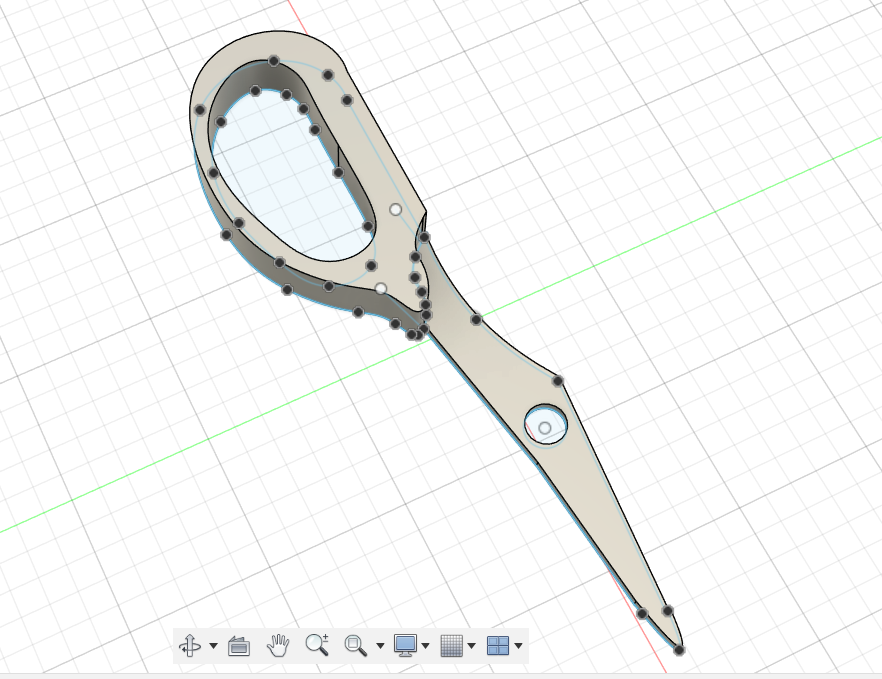Screen dimensions: 882x679
Task: Select the center point of the pivot hole
Action: pos(544,428)
